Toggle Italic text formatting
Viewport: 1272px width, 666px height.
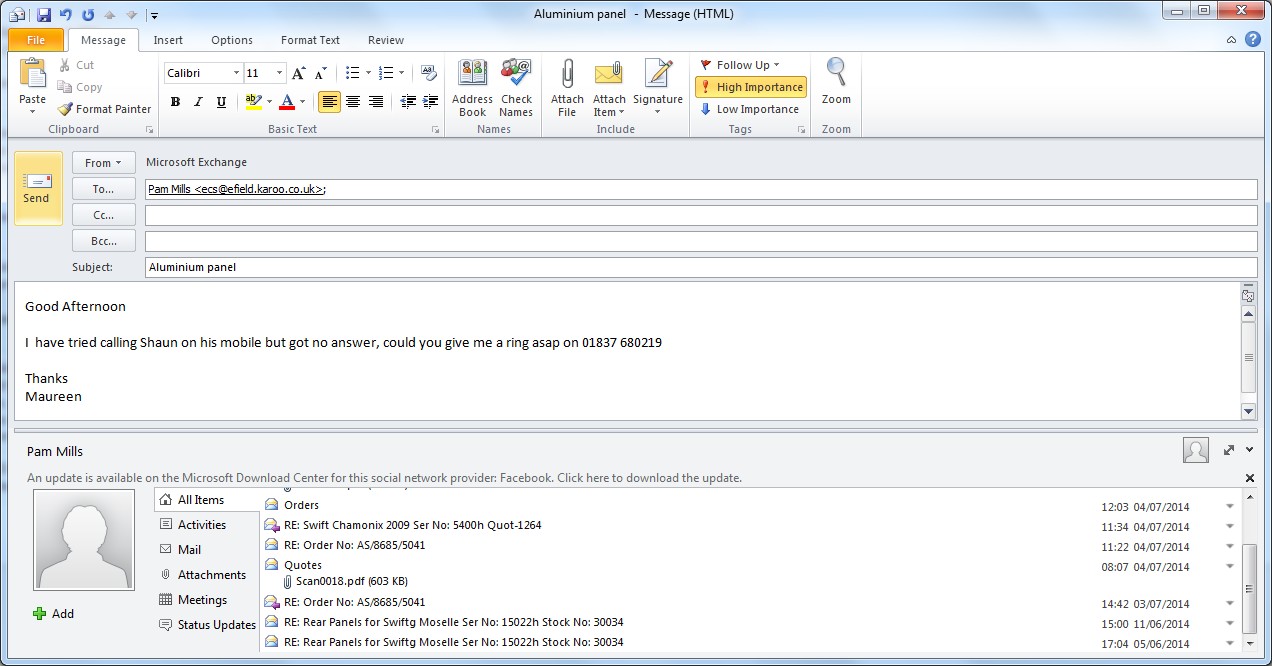[x=198, y=102]
